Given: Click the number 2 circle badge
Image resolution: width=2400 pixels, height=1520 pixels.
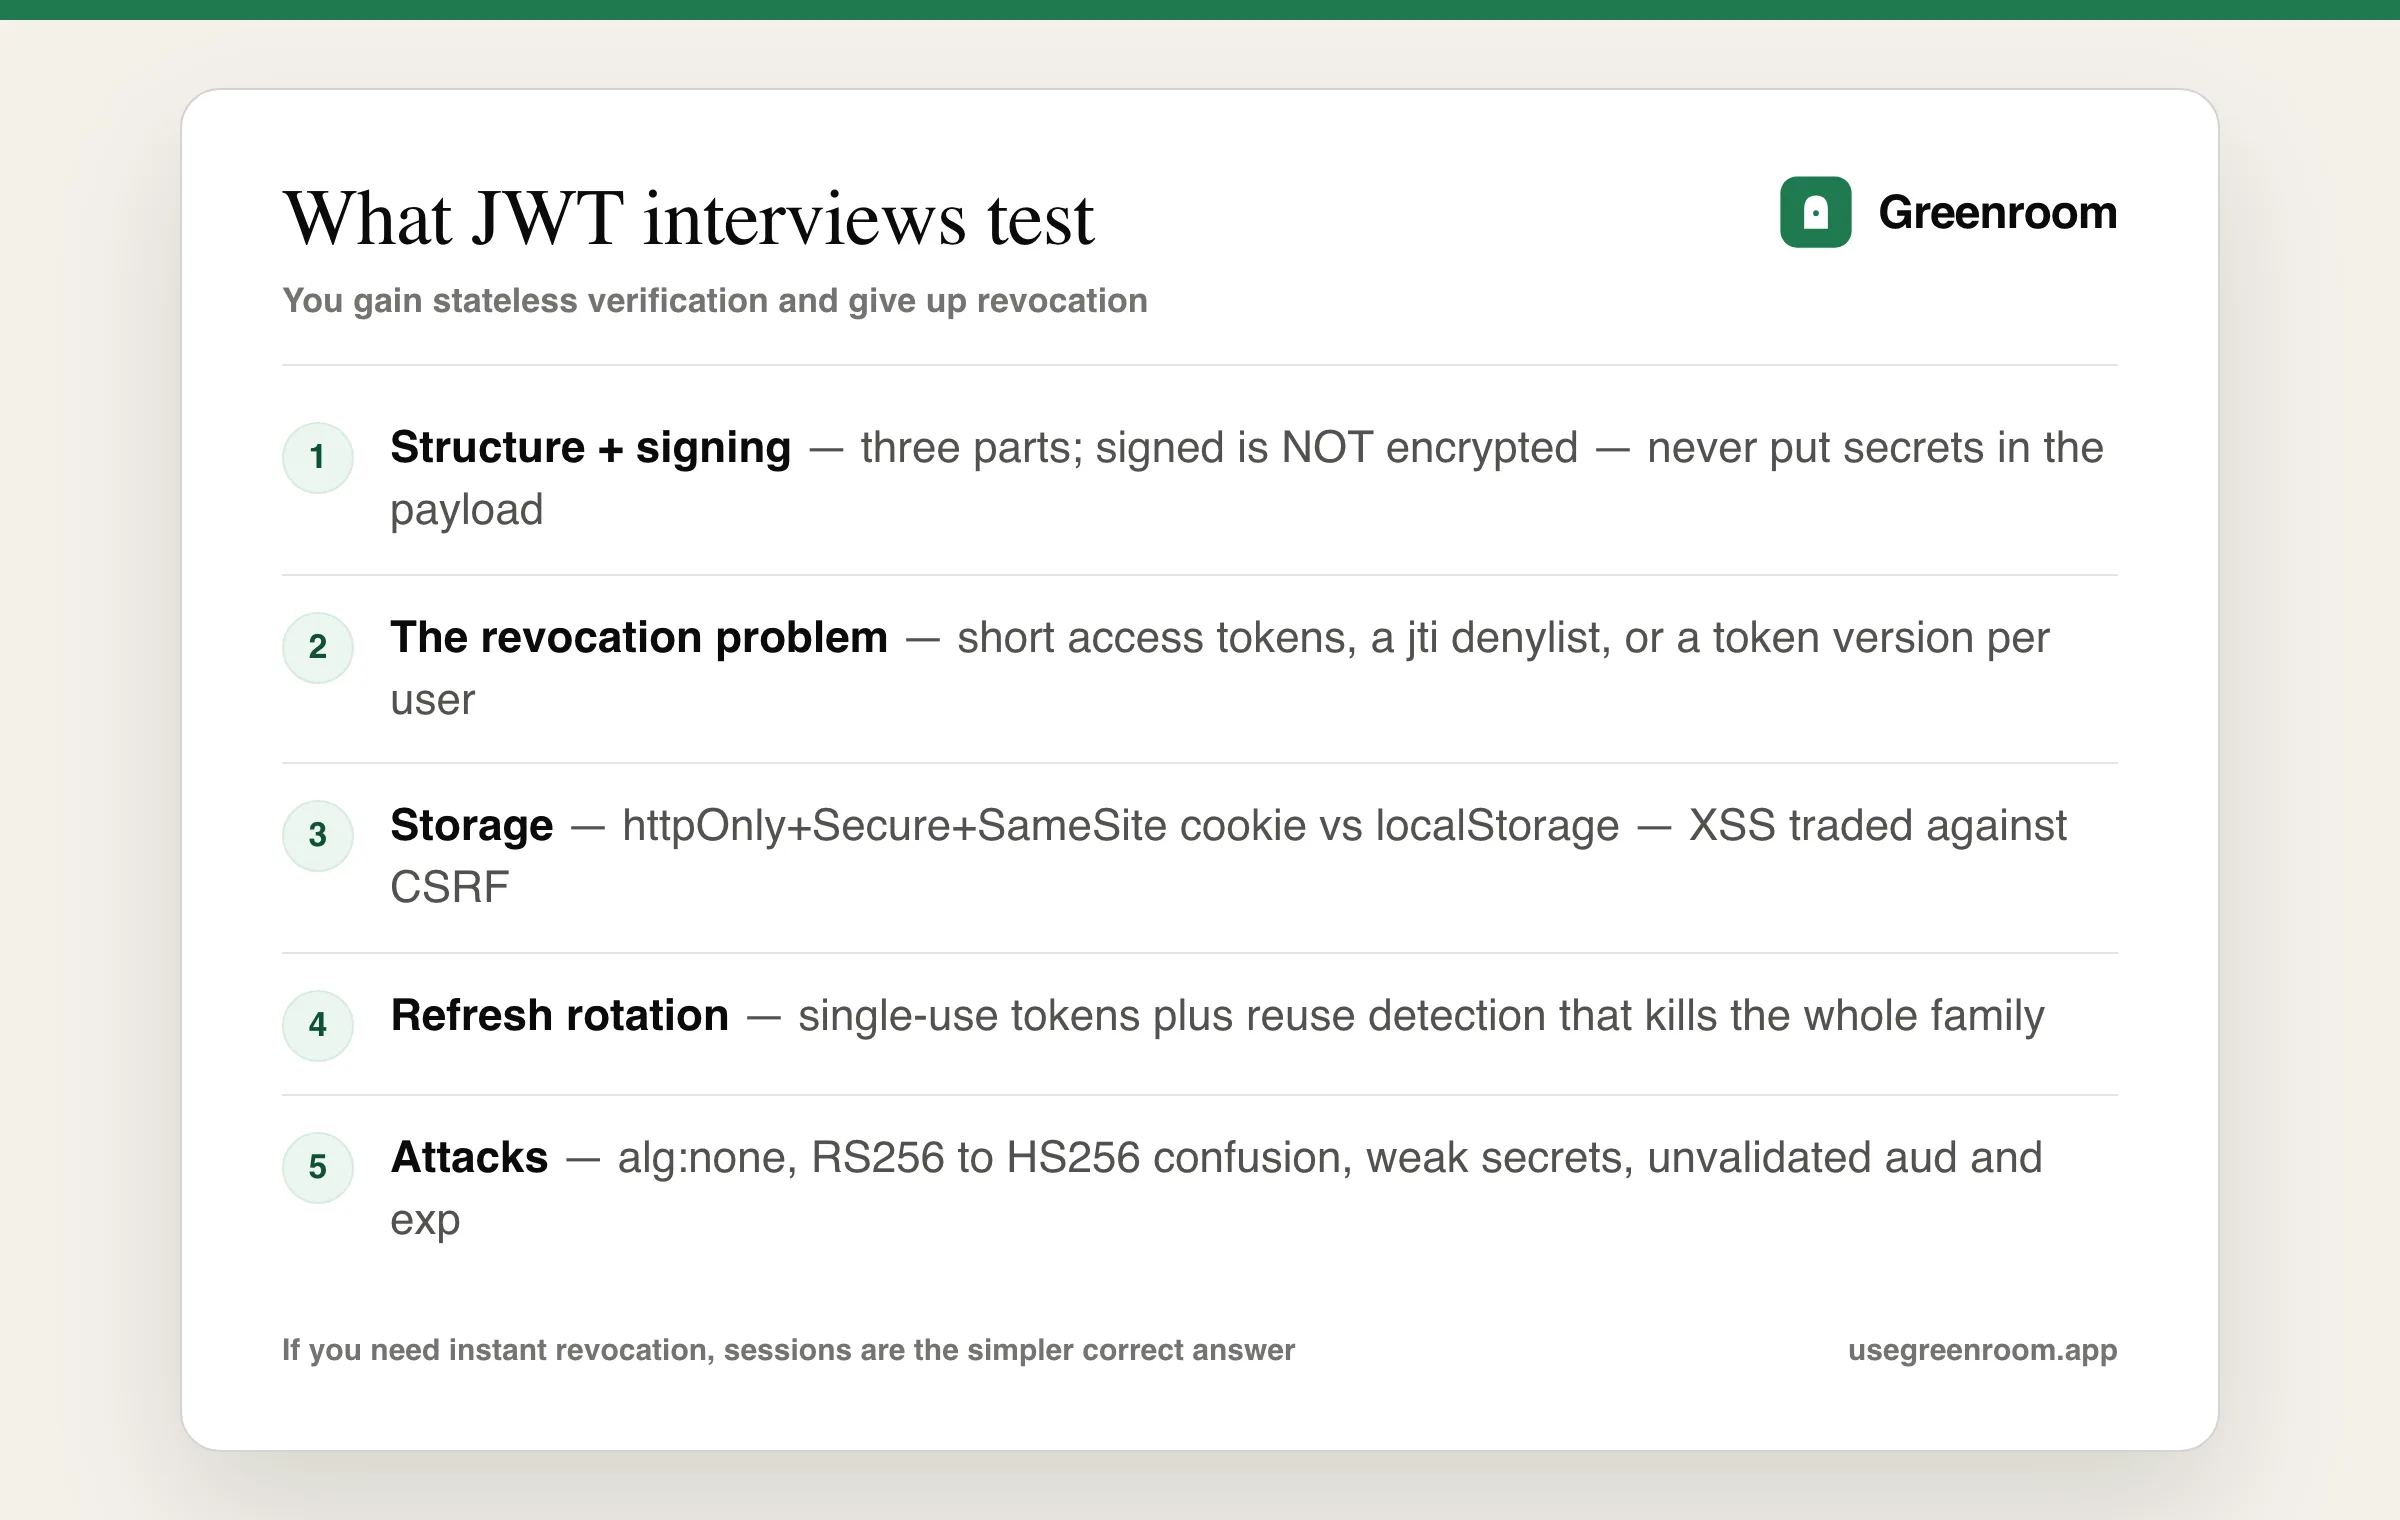Looking at the screenshot, I should tap(318, 648).
